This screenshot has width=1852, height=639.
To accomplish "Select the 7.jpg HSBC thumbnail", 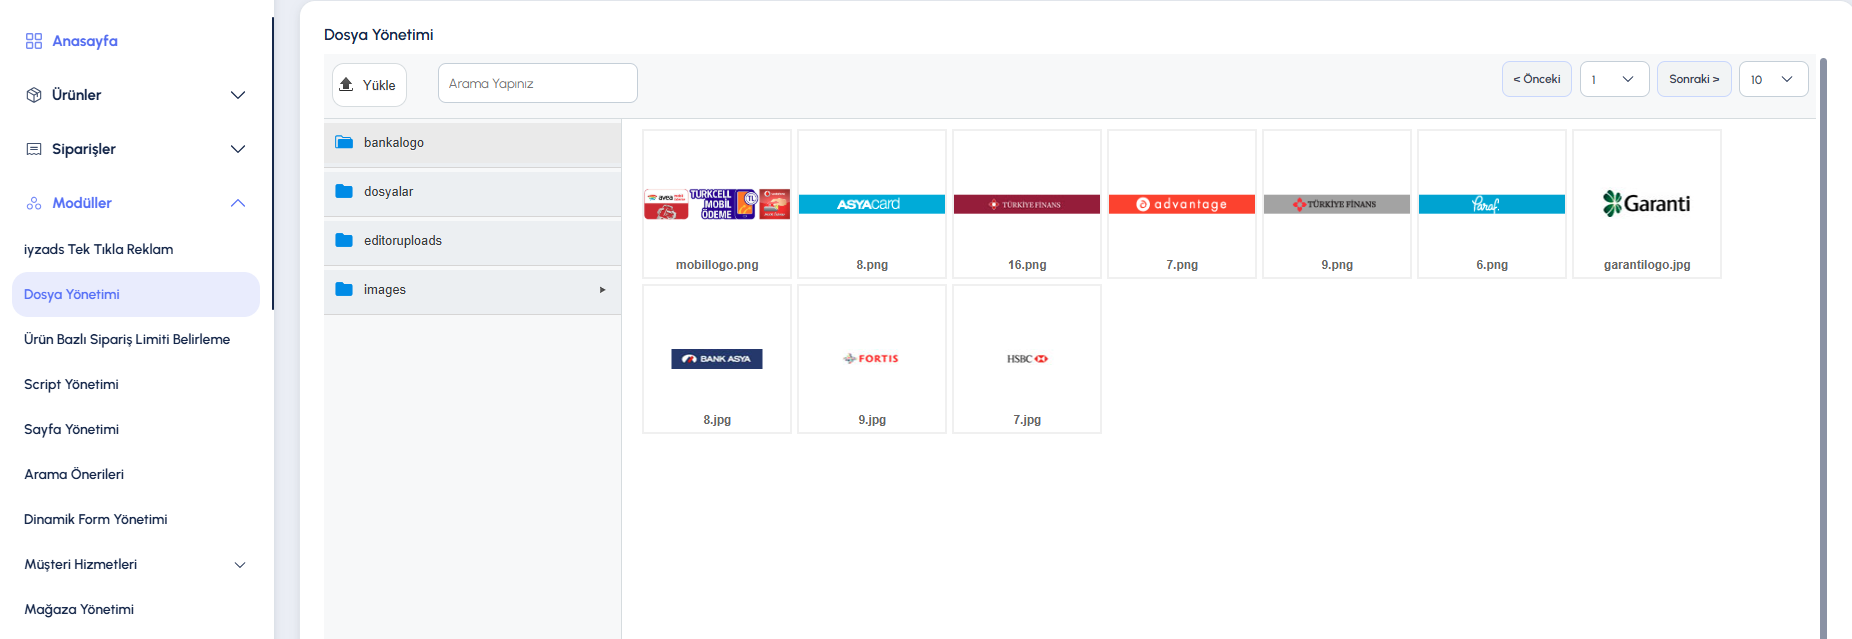I will pos(1027,359).
